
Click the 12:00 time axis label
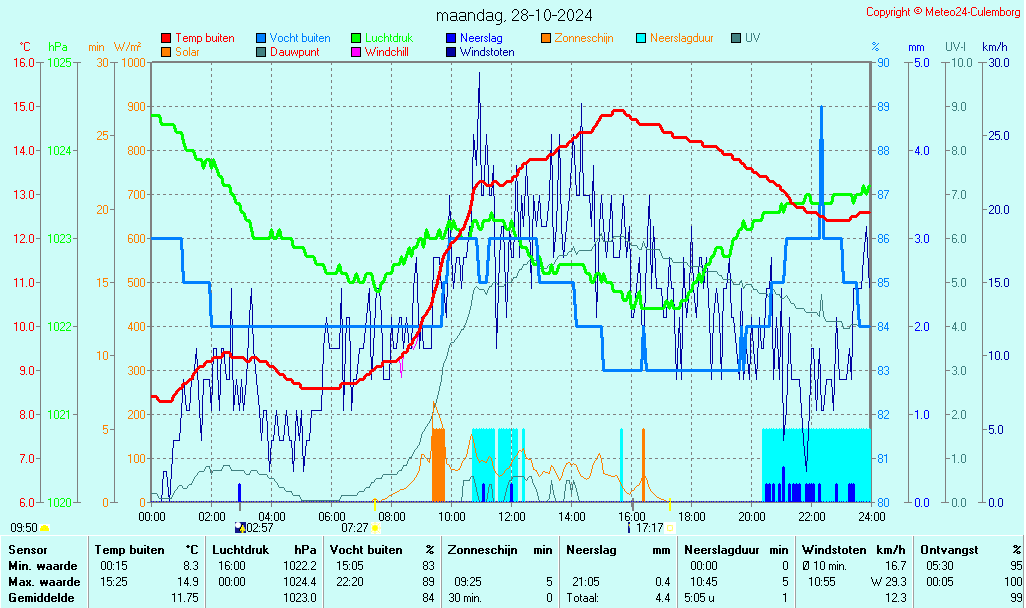click(x=512, y=517)
